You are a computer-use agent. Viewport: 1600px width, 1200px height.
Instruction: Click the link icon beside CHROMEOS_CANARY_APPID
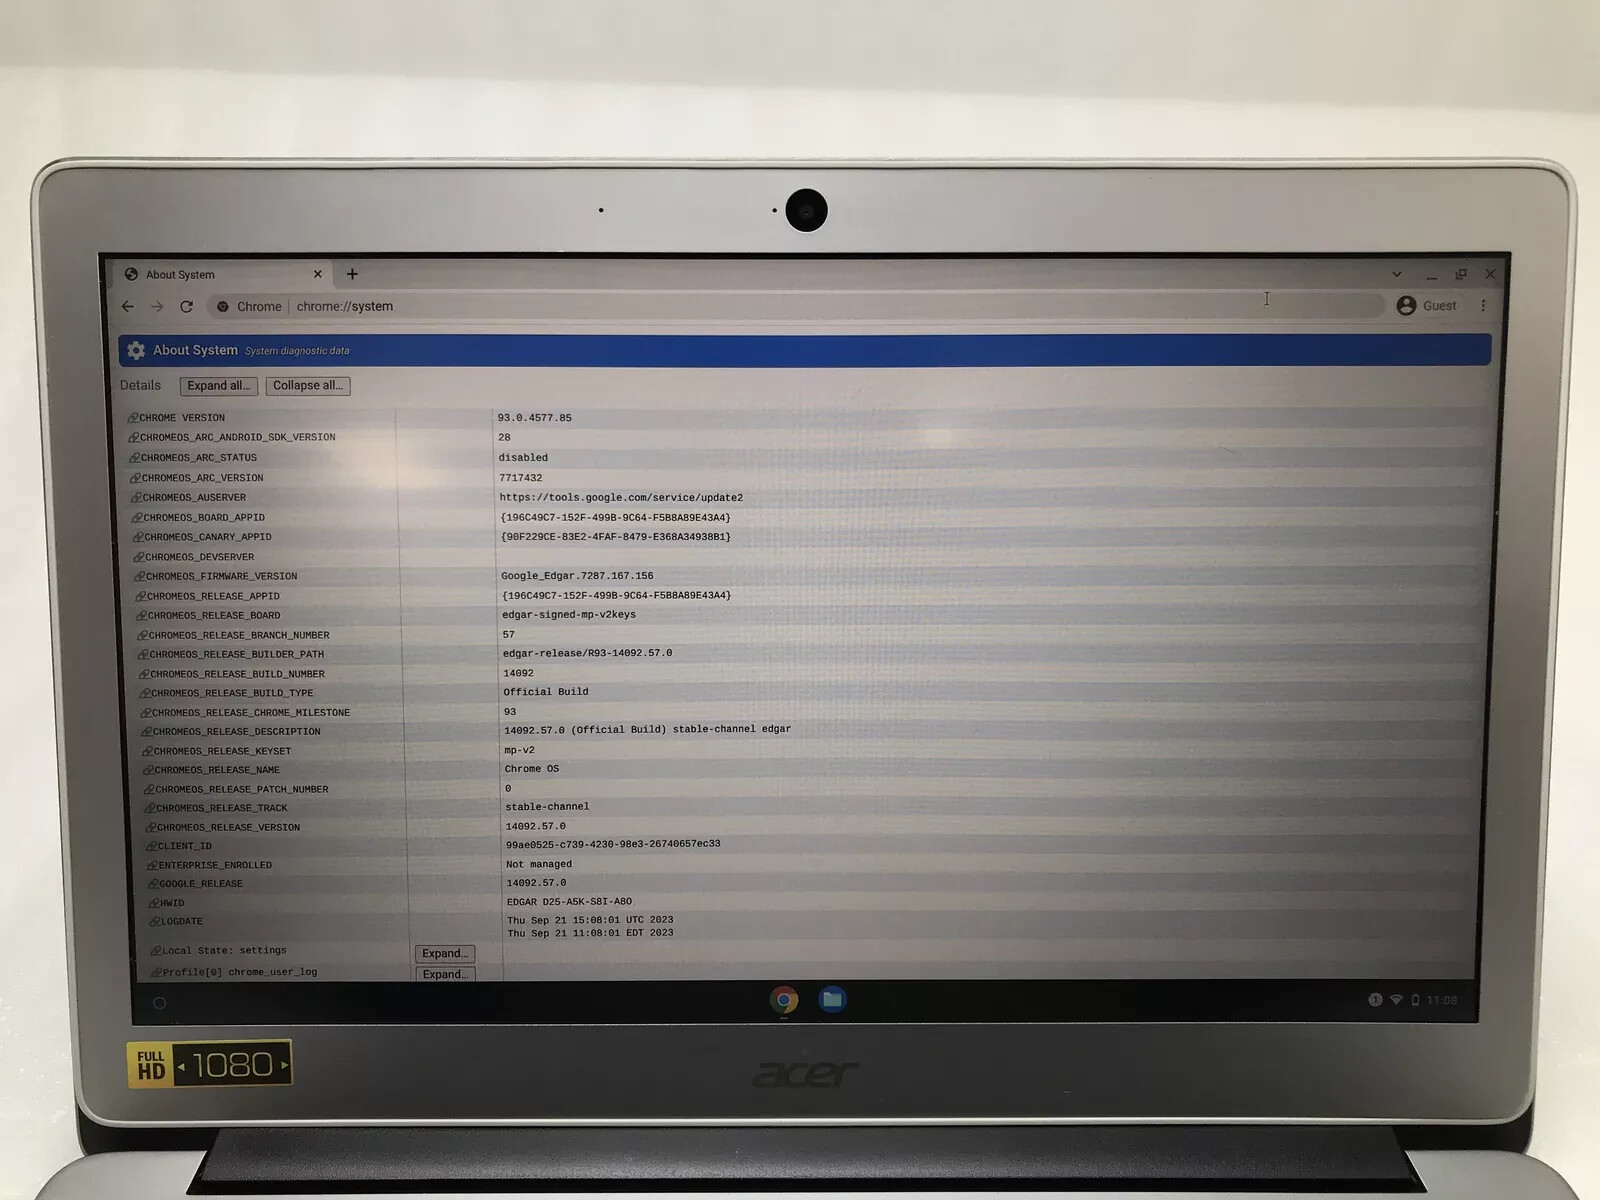coord(138,537)
